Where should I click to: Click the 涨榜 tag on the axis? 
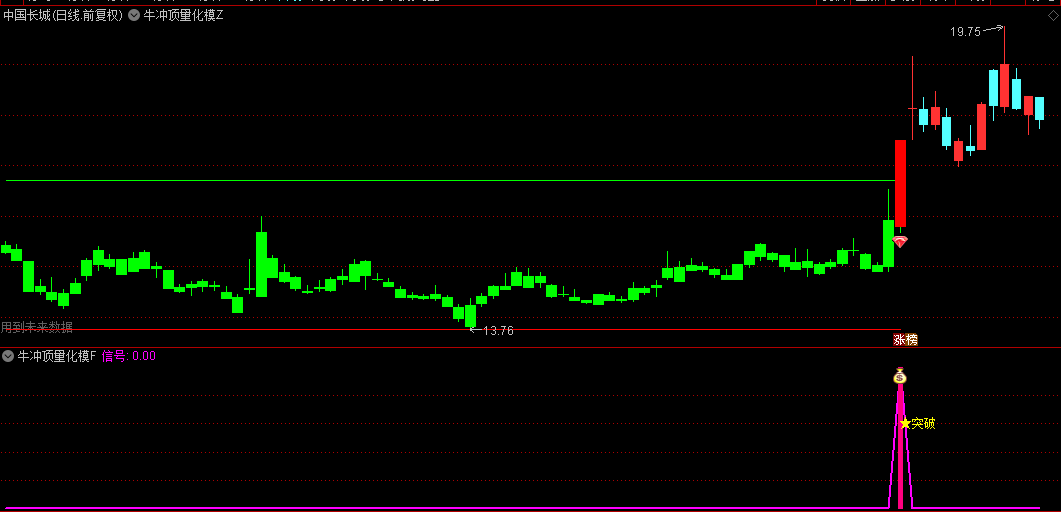pyautogui.click(x=905, y=340)
